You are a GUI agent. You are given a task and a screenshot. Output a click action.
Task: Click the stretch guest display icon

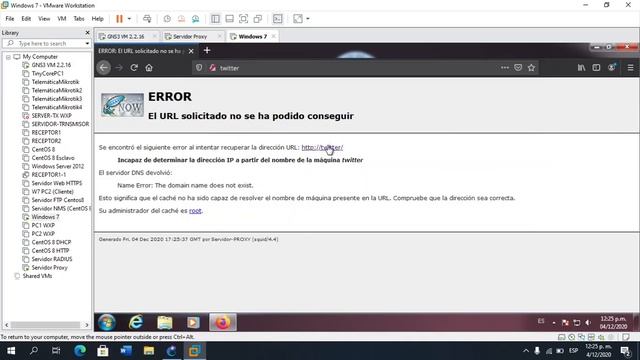pyautogui.click(x=298, y=19)
